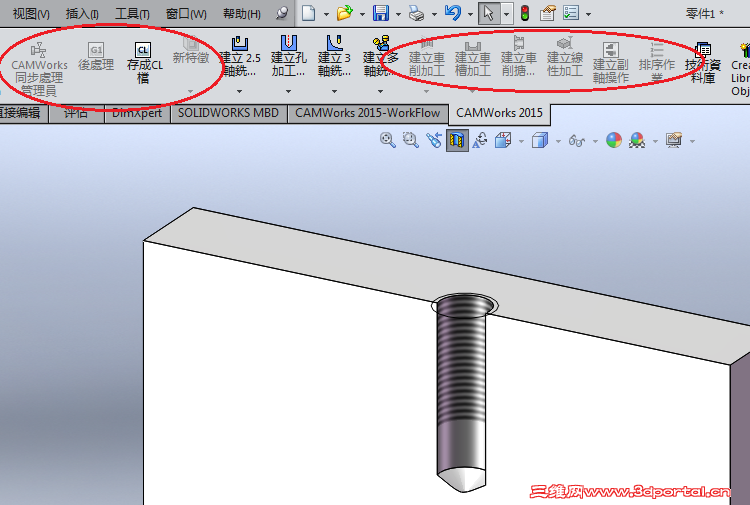
Task: Activate the Select cursor tool
Action: [x=488, y=13]
